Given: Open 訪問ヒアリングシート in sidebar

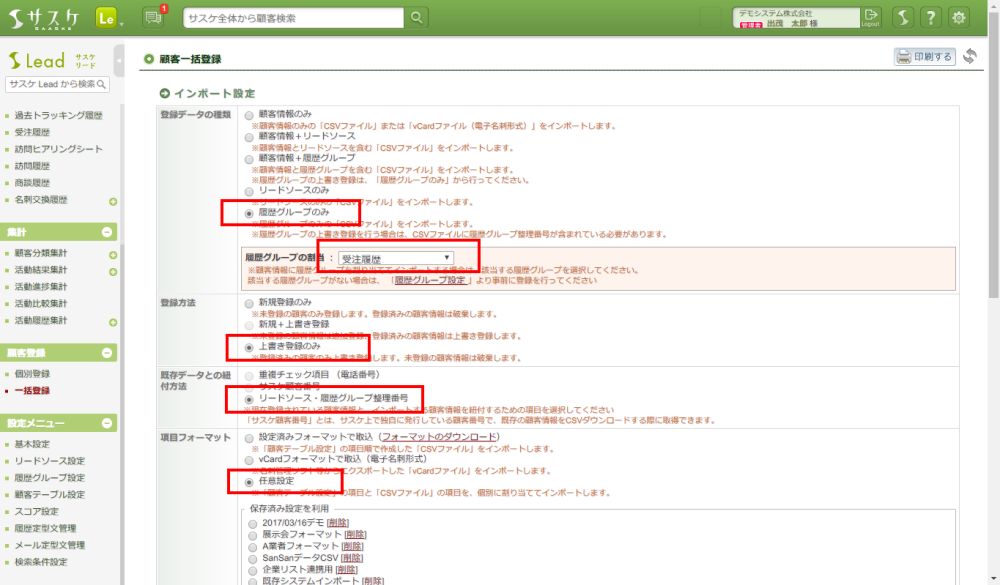Looking at the screenshot, I should pos(58,149).
